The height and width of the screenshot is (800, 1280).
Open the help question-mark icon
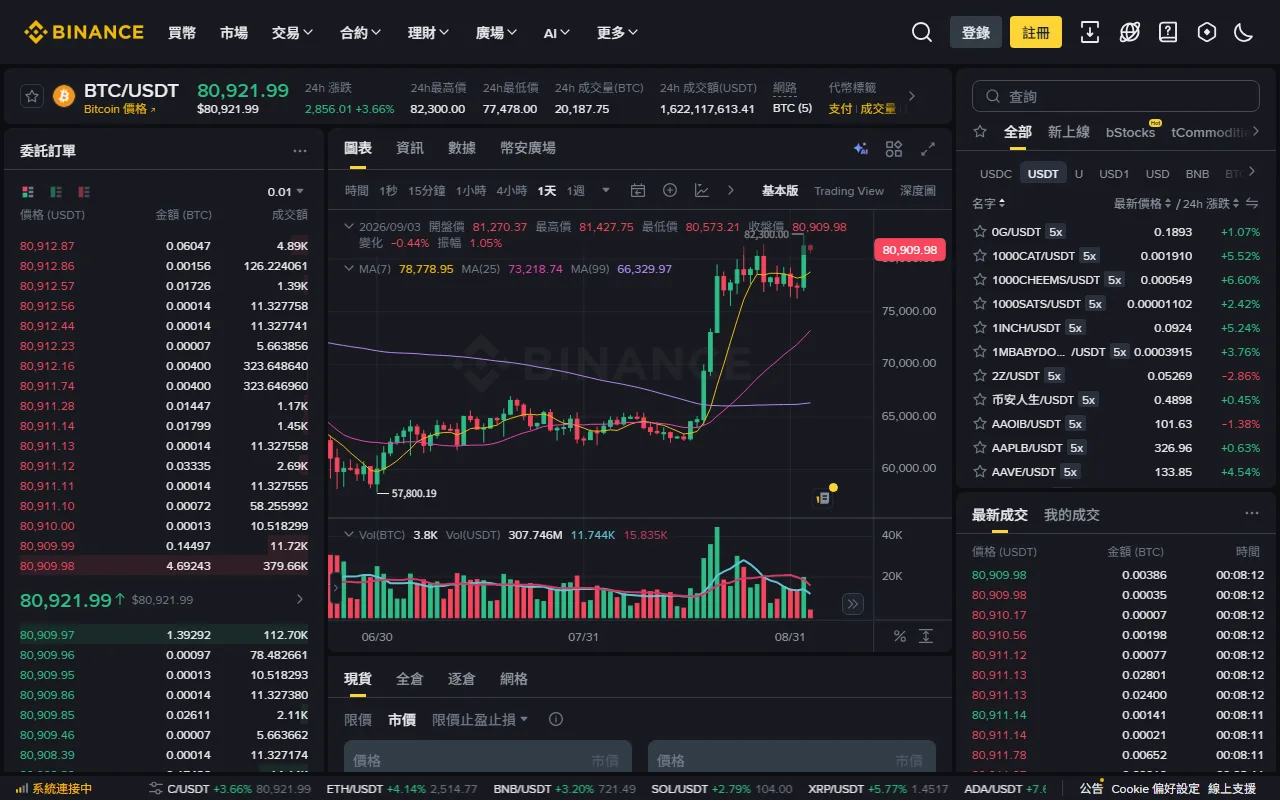coord(1168,32)
